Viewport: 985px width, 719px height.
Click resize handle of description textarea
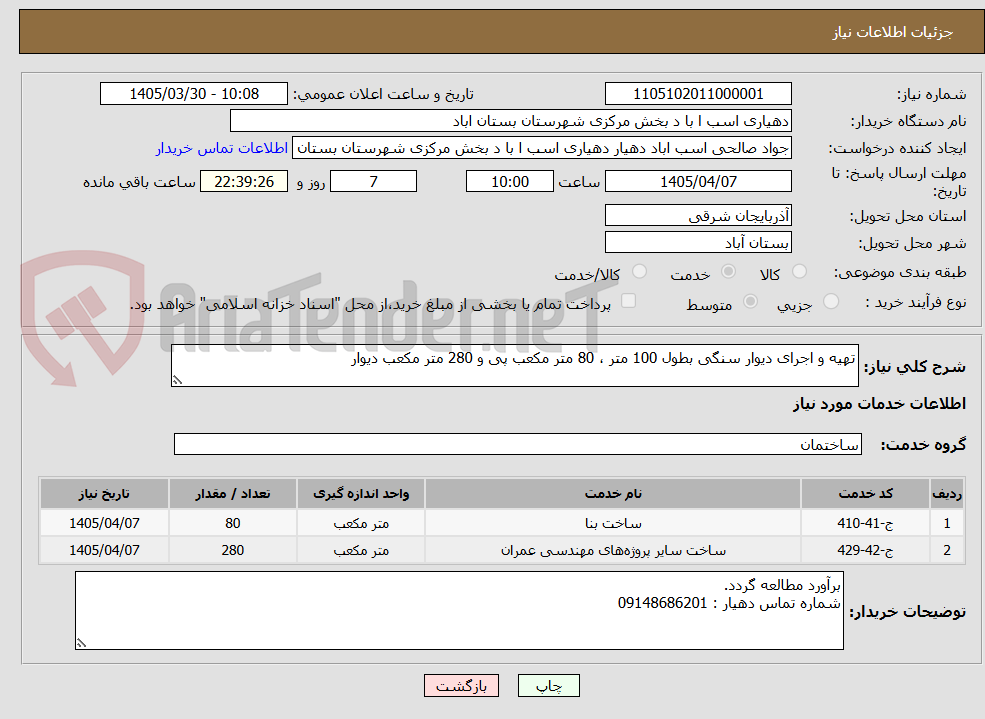click(177, 380)
